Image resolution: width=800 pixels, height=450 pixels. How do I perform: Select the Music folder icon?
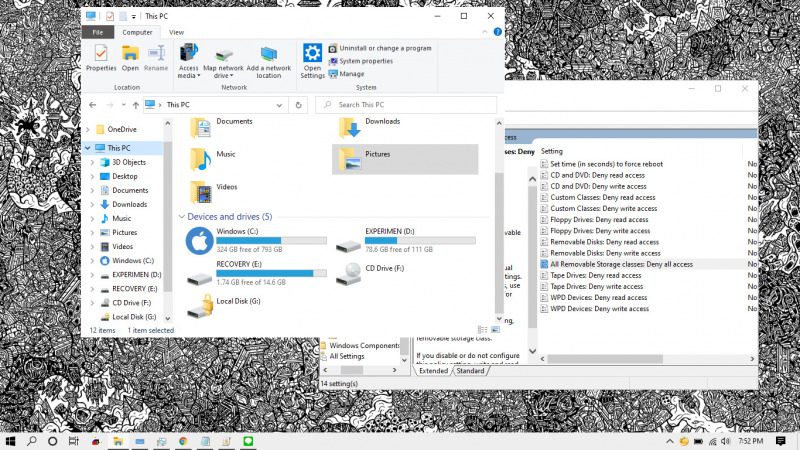coord(201,159)
